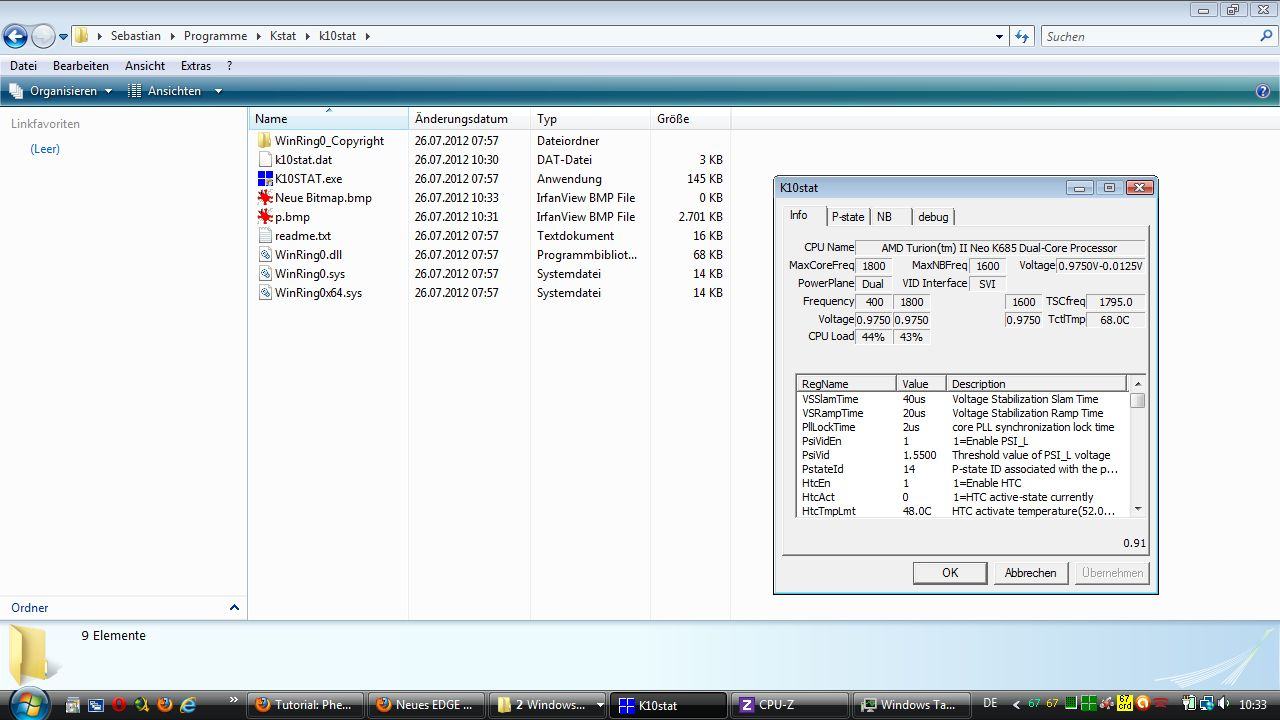Select the VSSlamTime register row
Image resolution: width=1280 pixels, height=720 pixels.
(962, 399)
